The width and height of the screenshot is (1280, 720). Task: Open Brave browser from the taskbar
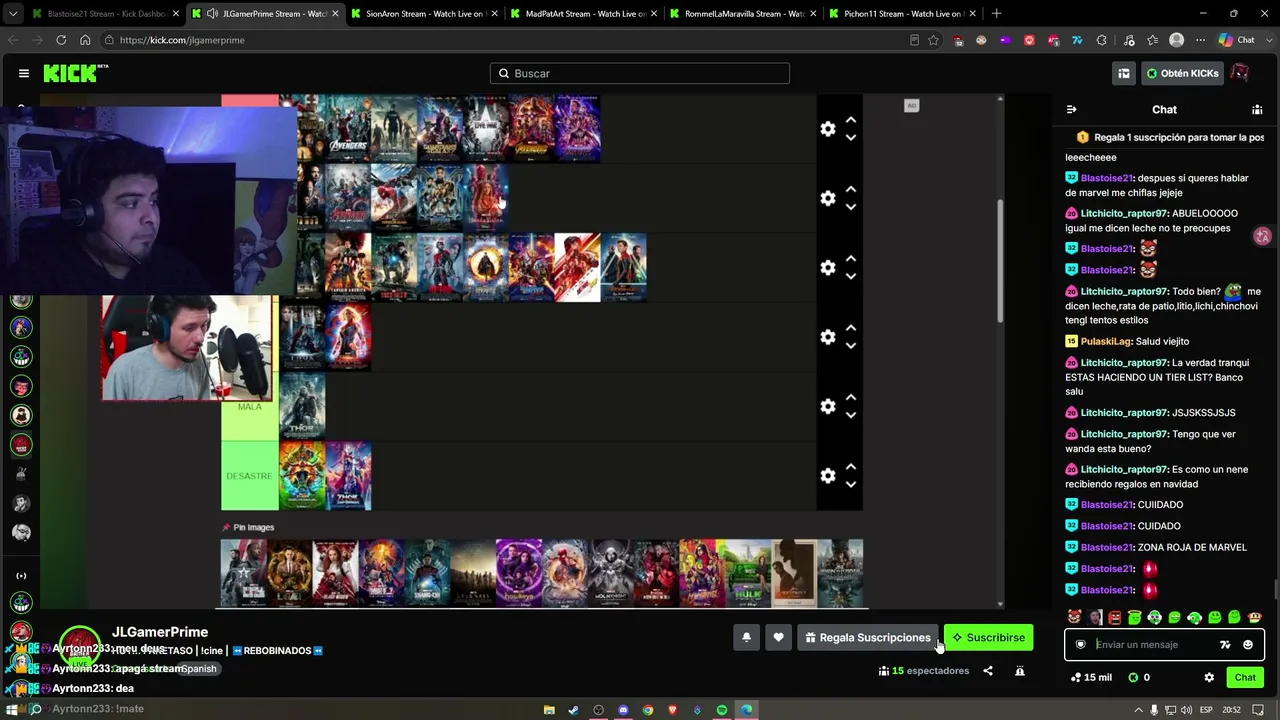(x=672, y=710)
